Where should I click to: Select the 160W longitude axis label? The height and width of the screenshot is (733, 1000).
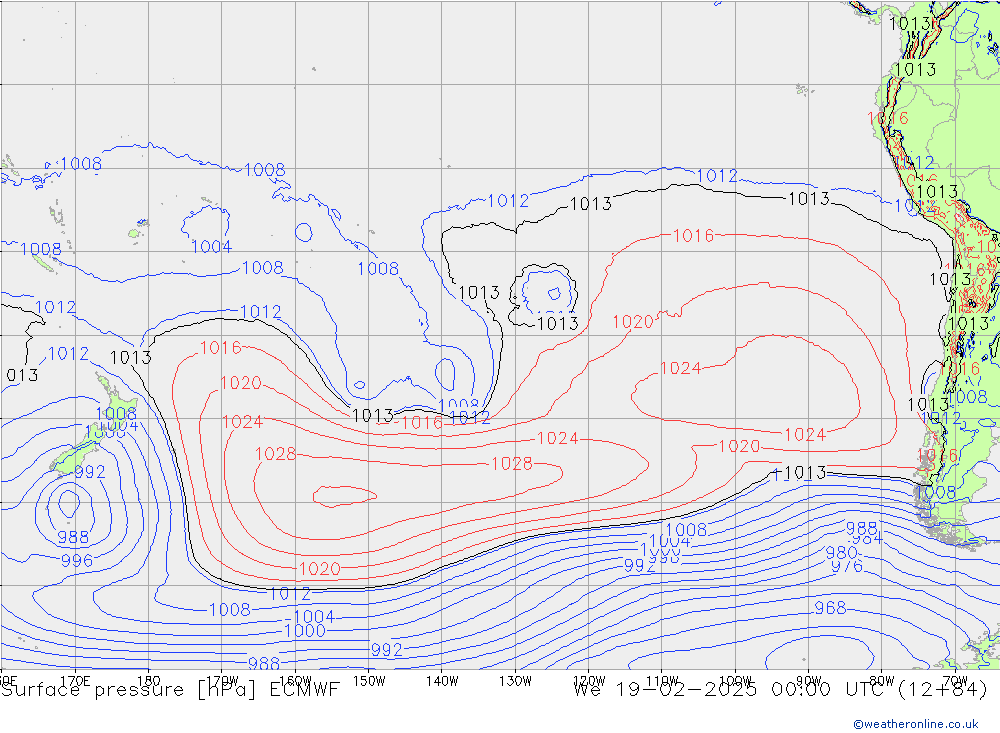pos(295,681)
